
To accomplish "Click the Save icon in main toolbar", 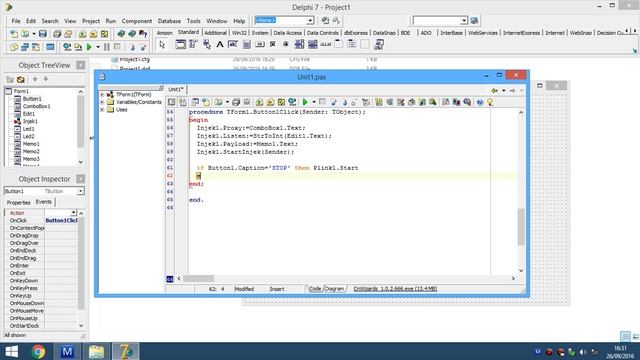I will coord(42,34).
